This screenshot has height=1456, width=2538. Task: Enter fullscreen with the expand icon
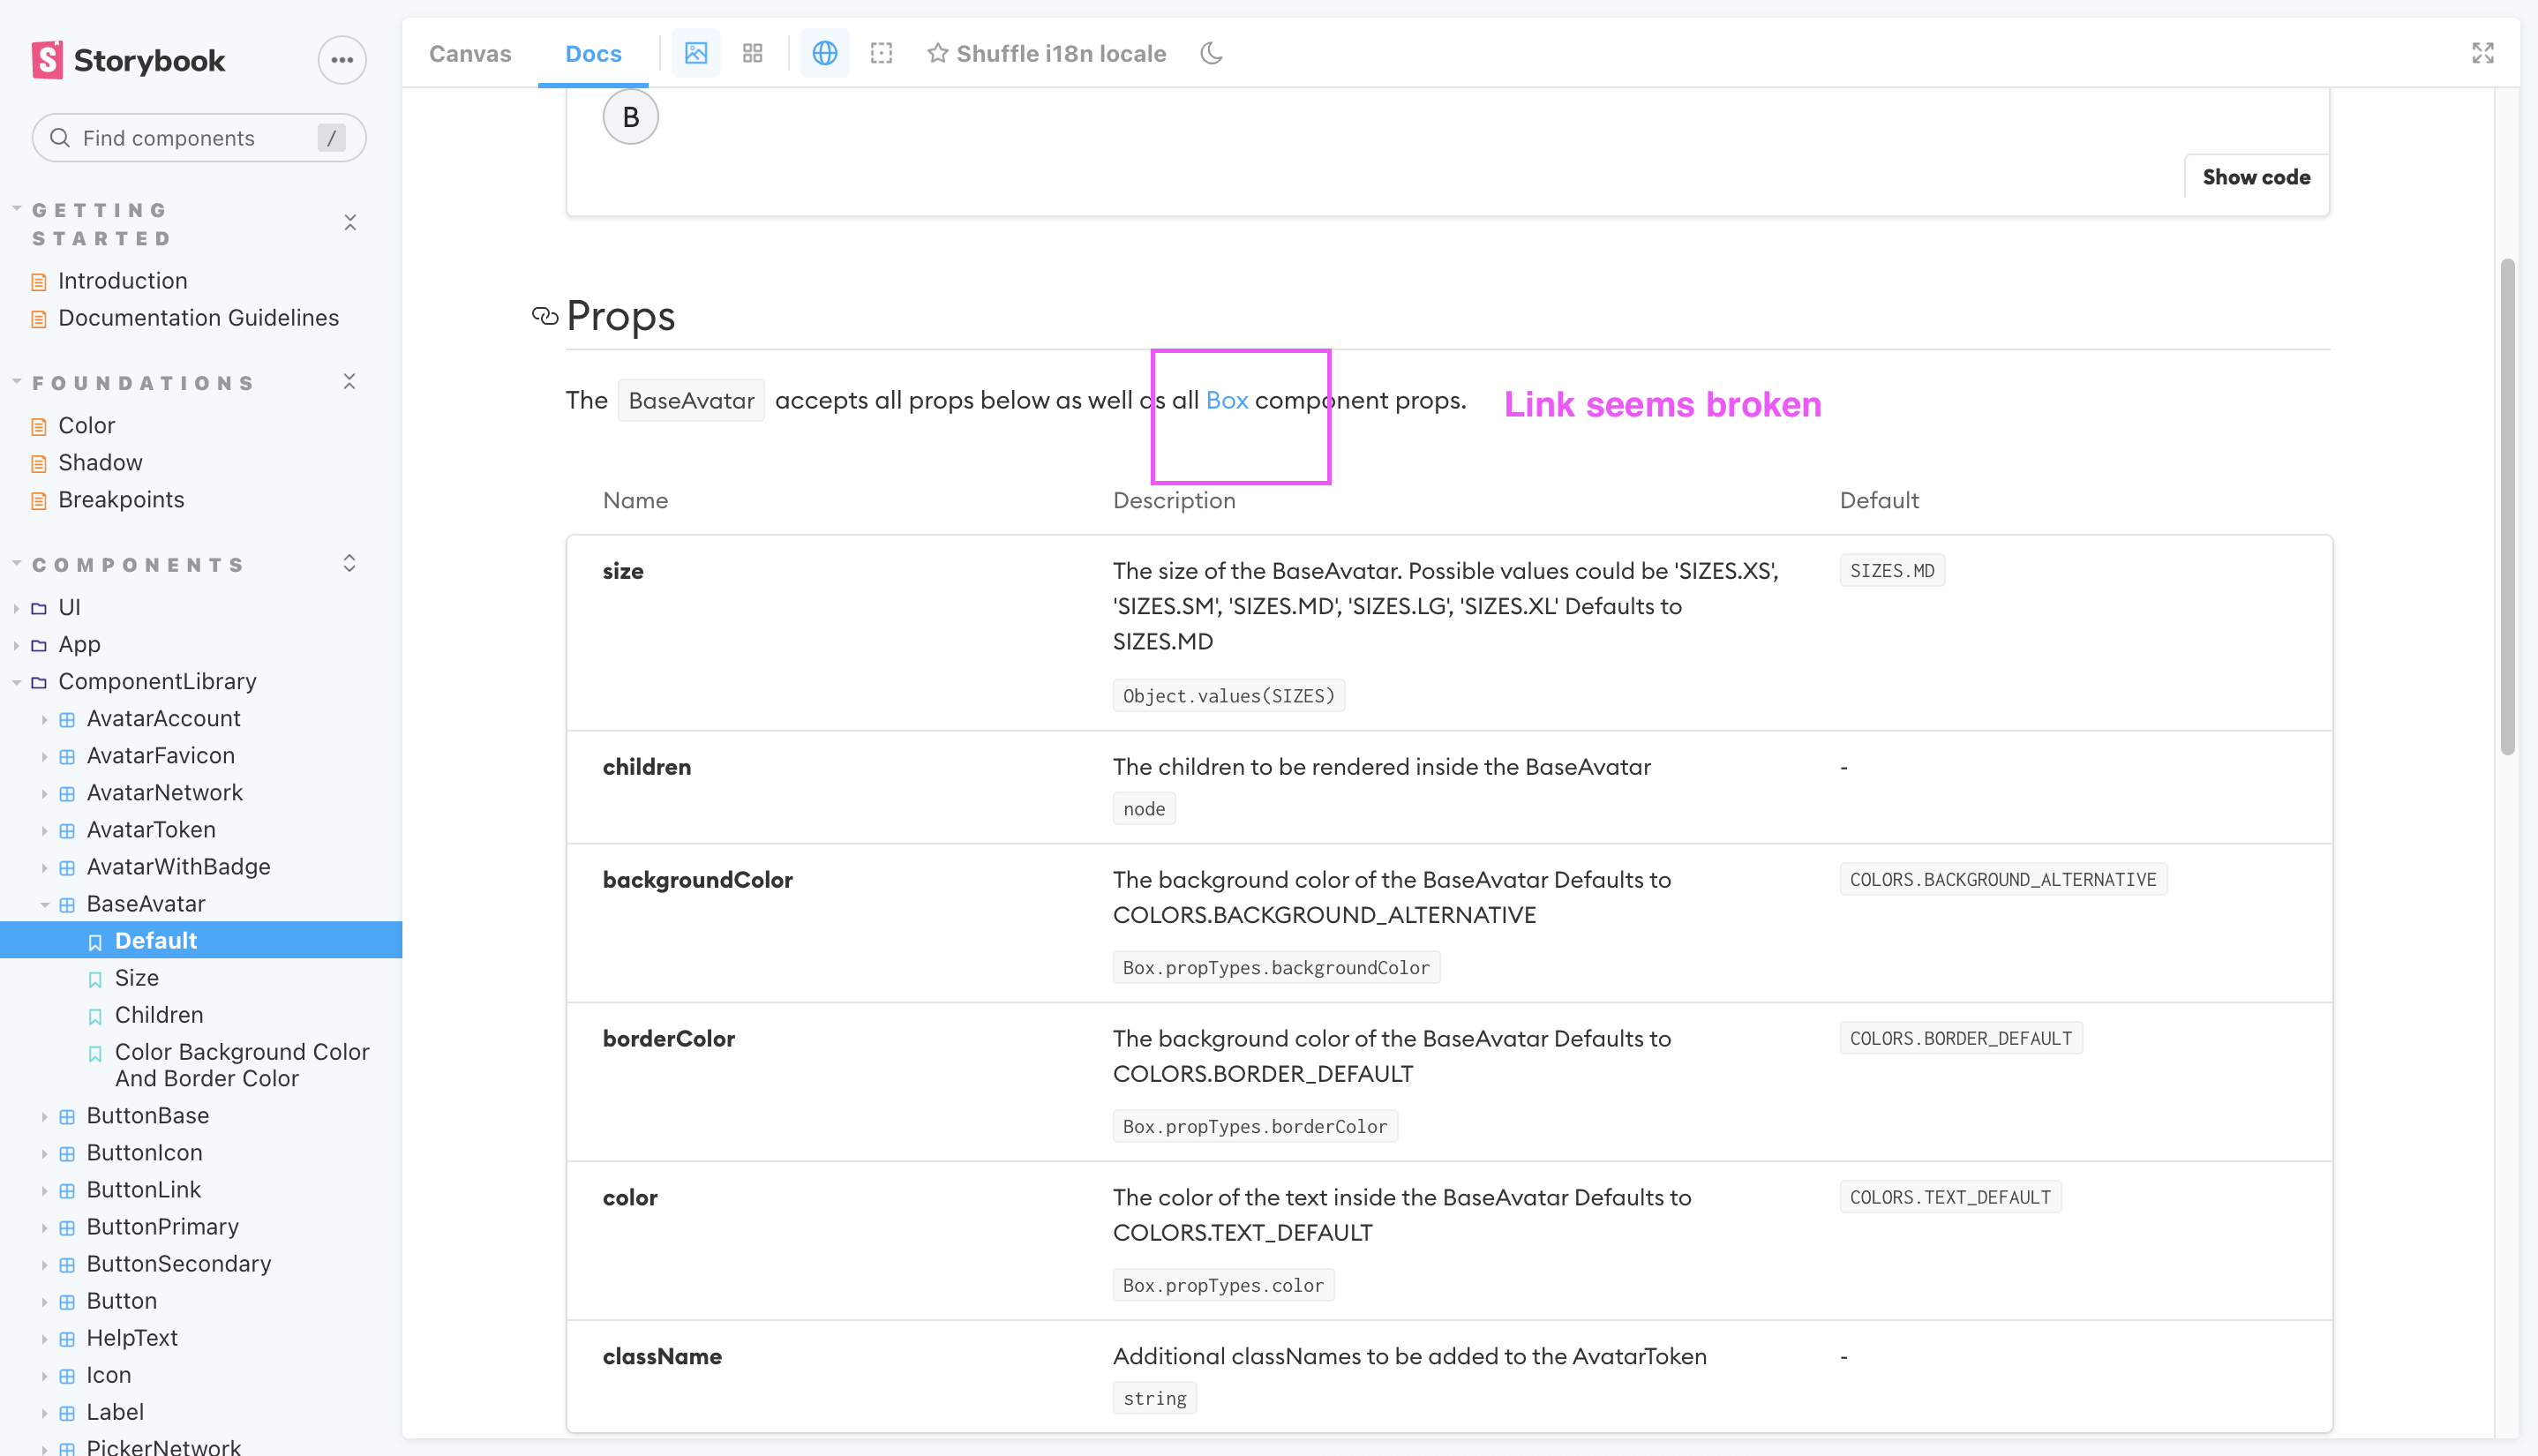point(2484,53)
